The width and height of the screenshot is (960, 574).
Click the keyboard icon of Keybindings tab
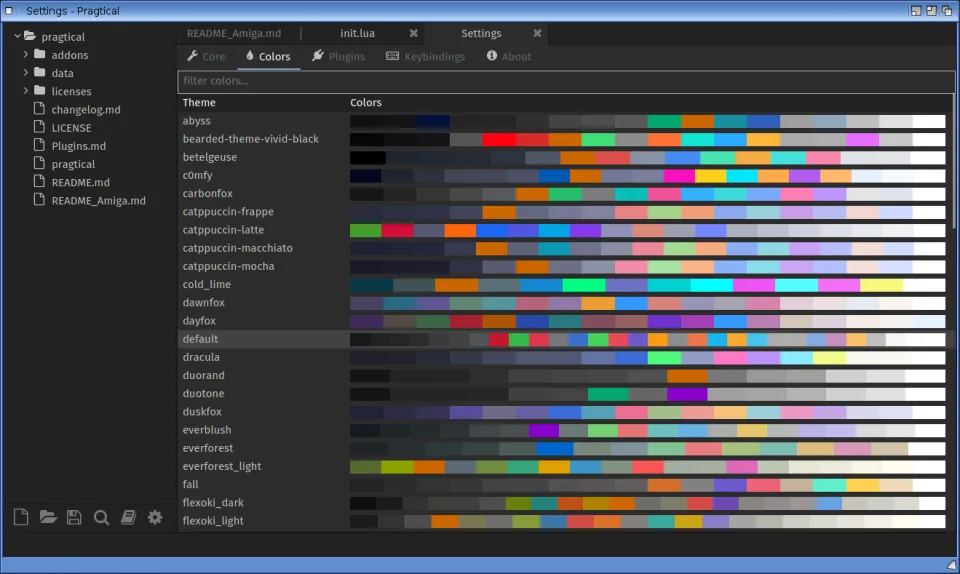pos(392,56)
